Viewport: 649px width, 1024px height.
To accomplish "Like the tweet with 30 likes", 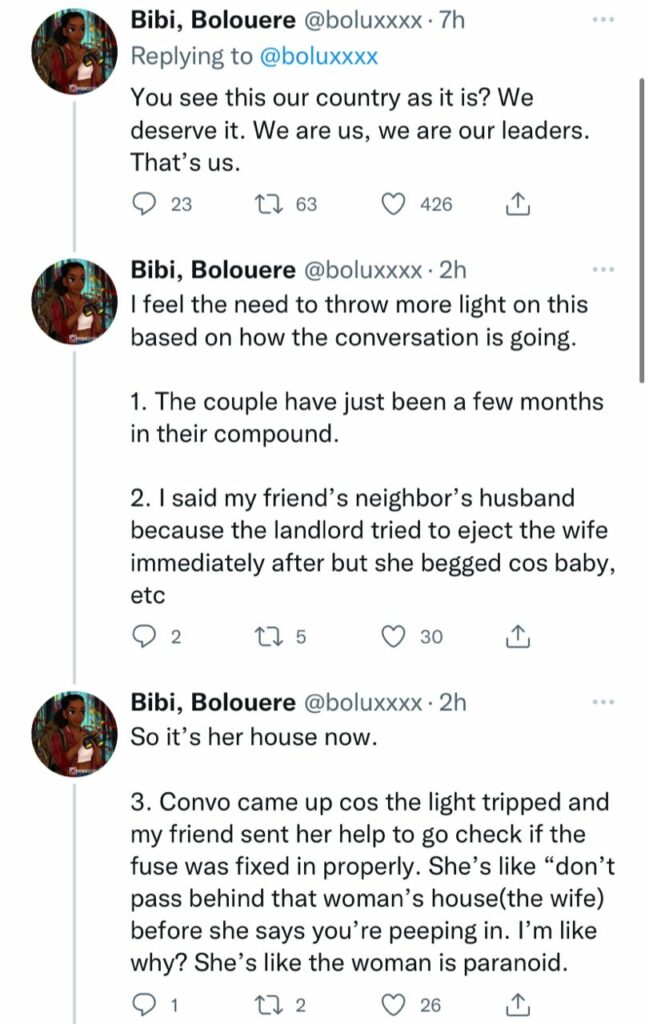I will tap(392, 636).
